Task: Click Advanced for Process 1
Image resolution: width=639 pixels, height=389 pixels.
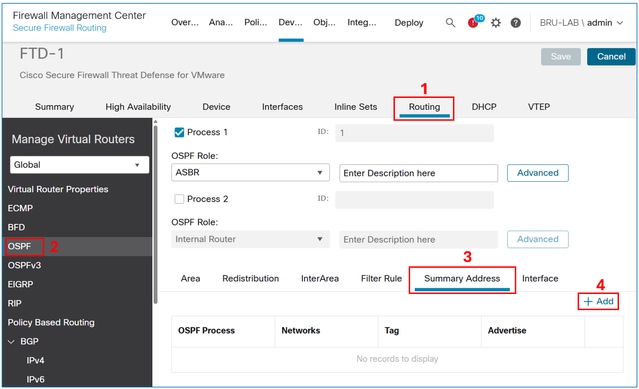Action: click(x=538, y=173)
